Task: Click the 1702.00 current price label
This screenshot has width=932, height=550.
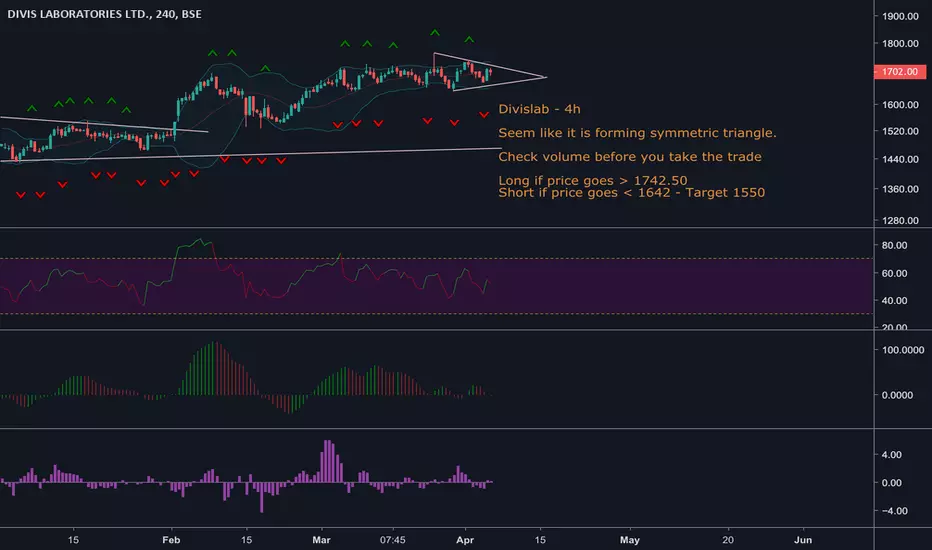Action: tap(899, 71)
